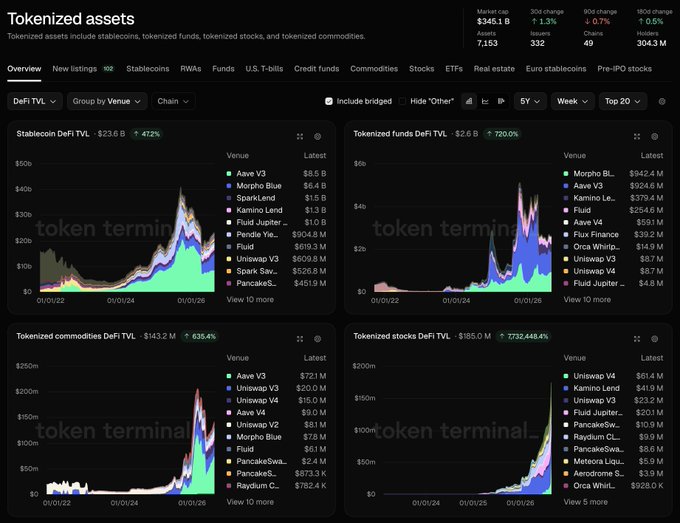Click the Tokenized commodities TVL area chart

[x=130, y=429]
